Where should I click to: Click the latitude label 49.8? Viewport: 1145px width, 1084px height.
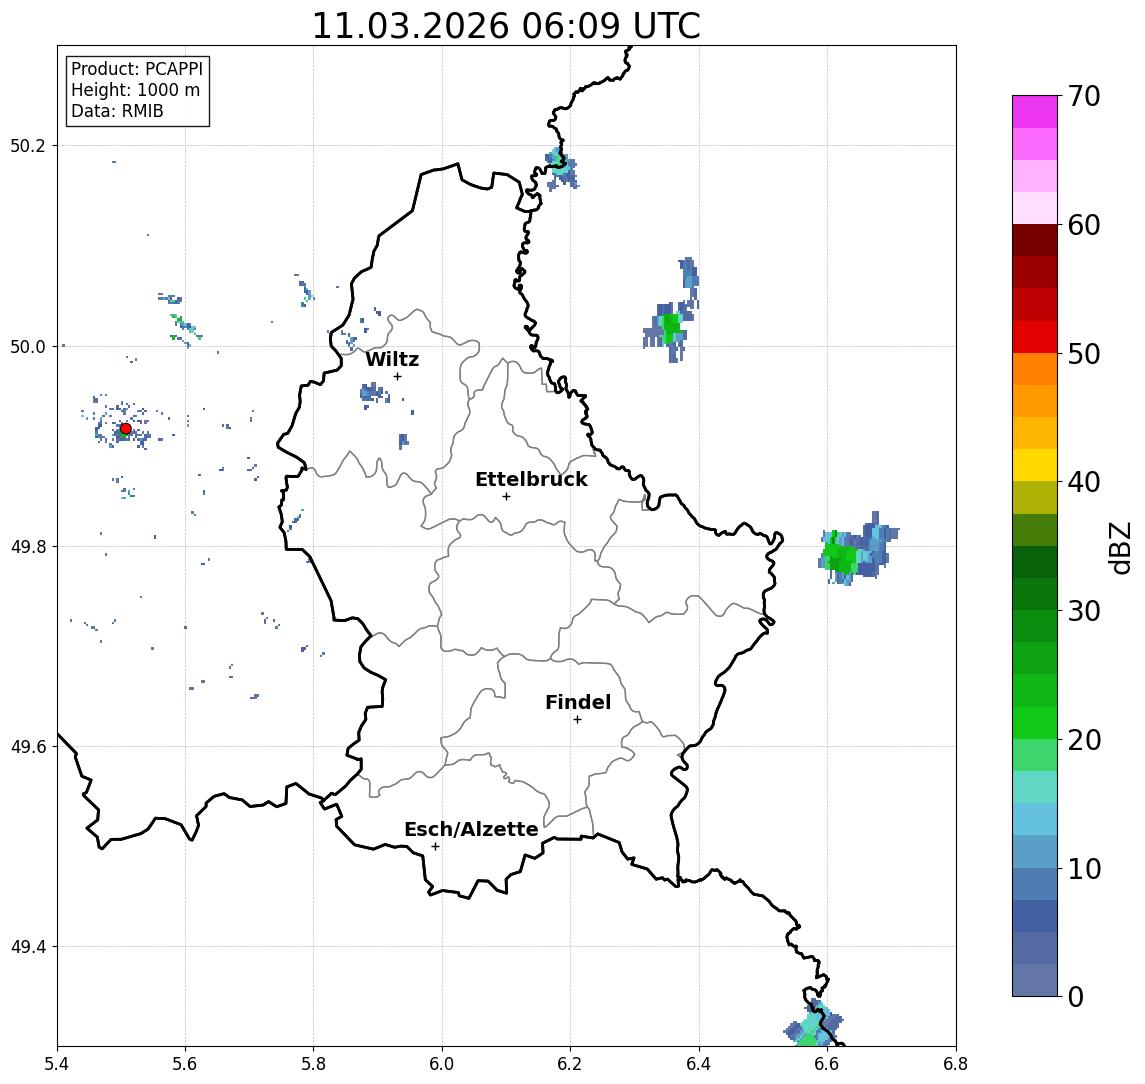28,546
